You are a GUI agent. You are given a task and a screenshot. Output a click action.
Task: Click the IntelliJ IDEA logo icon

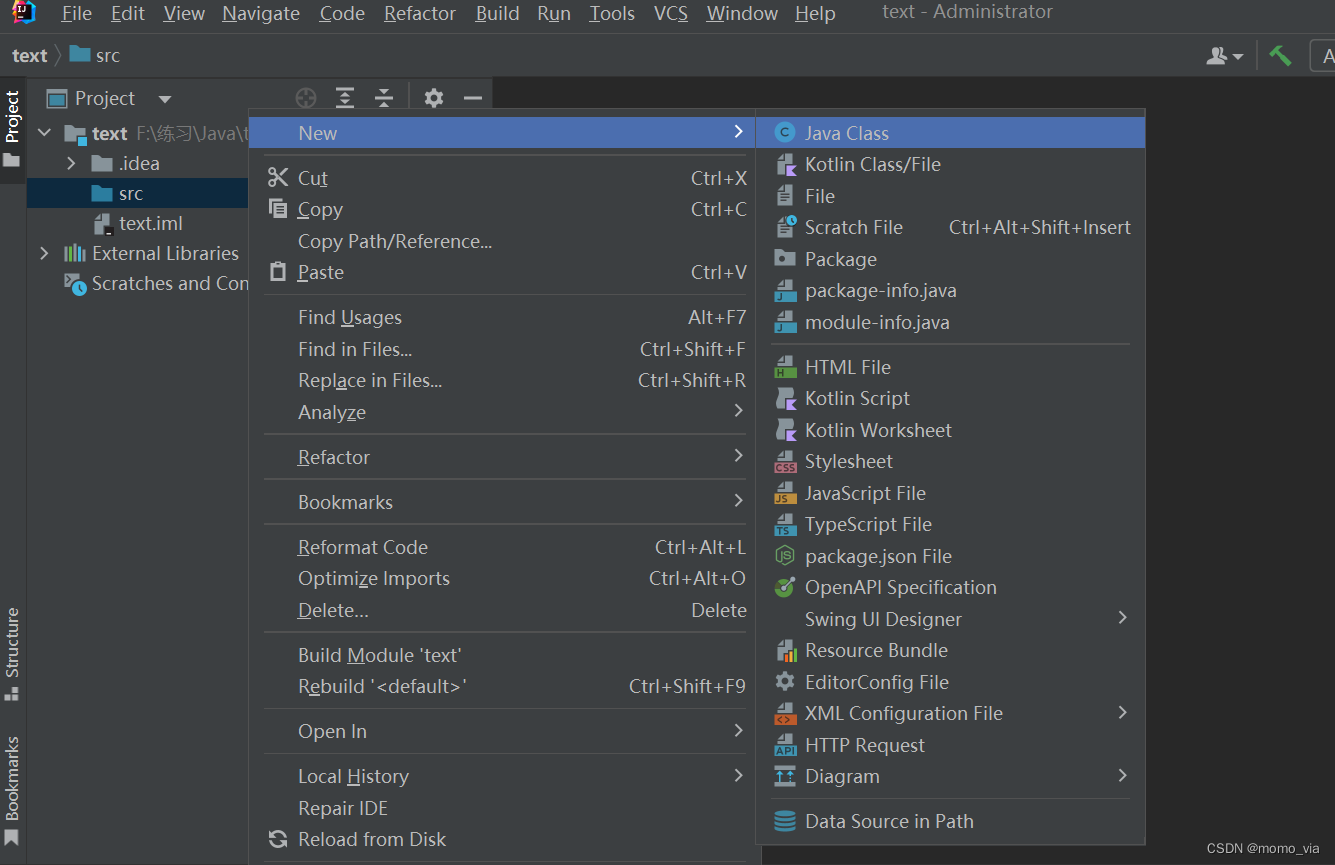coord(24,12)
